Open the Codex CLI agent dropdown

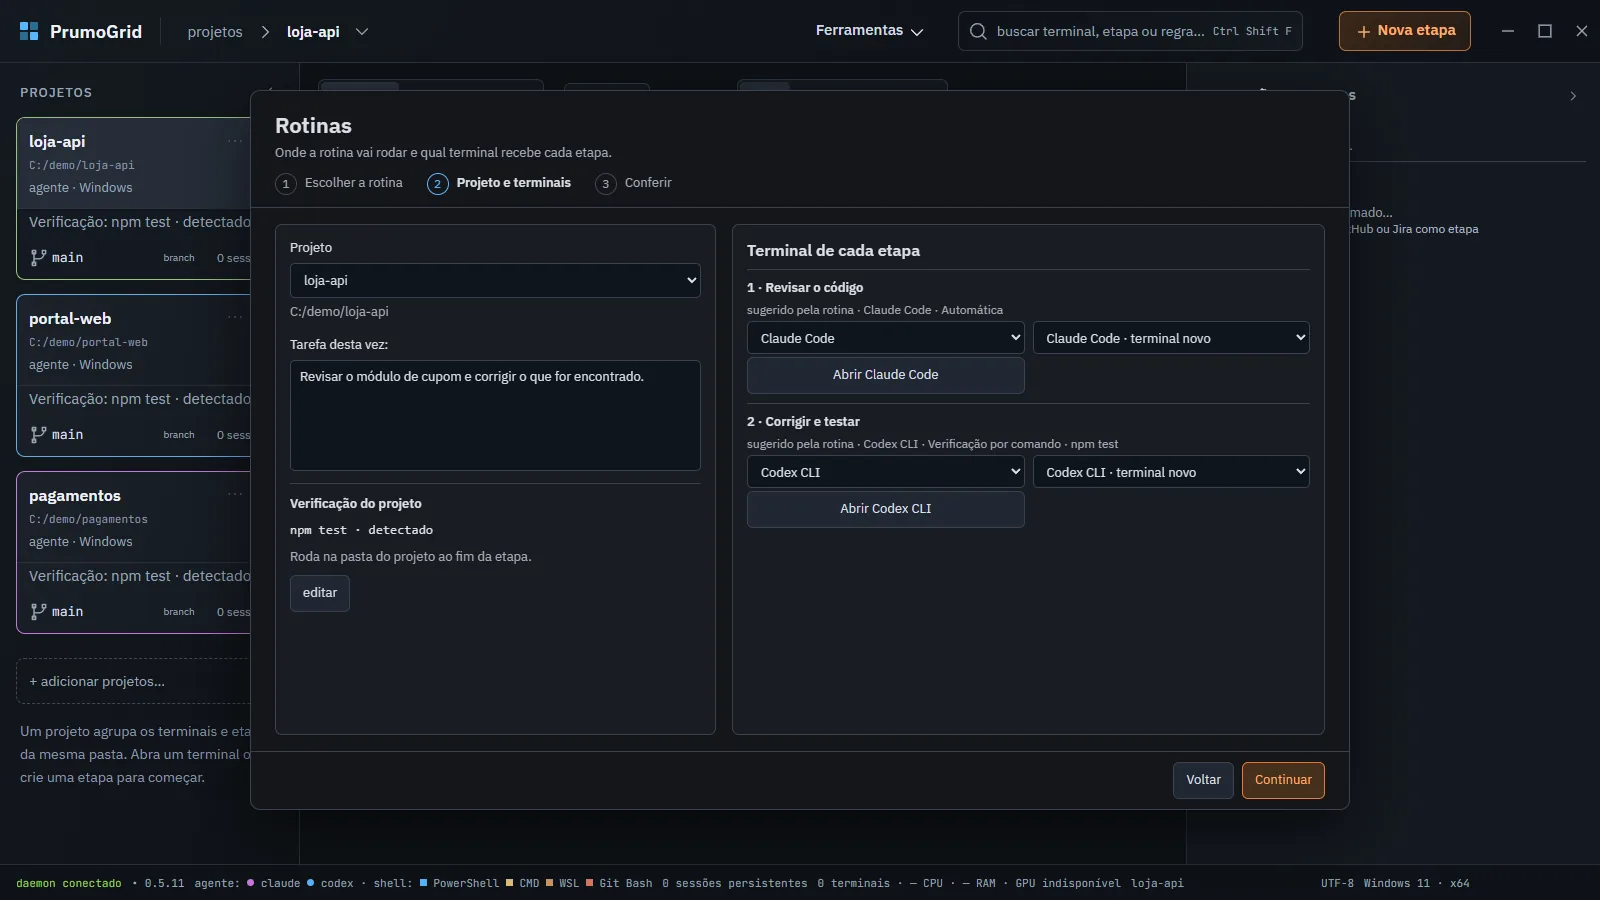885,472
